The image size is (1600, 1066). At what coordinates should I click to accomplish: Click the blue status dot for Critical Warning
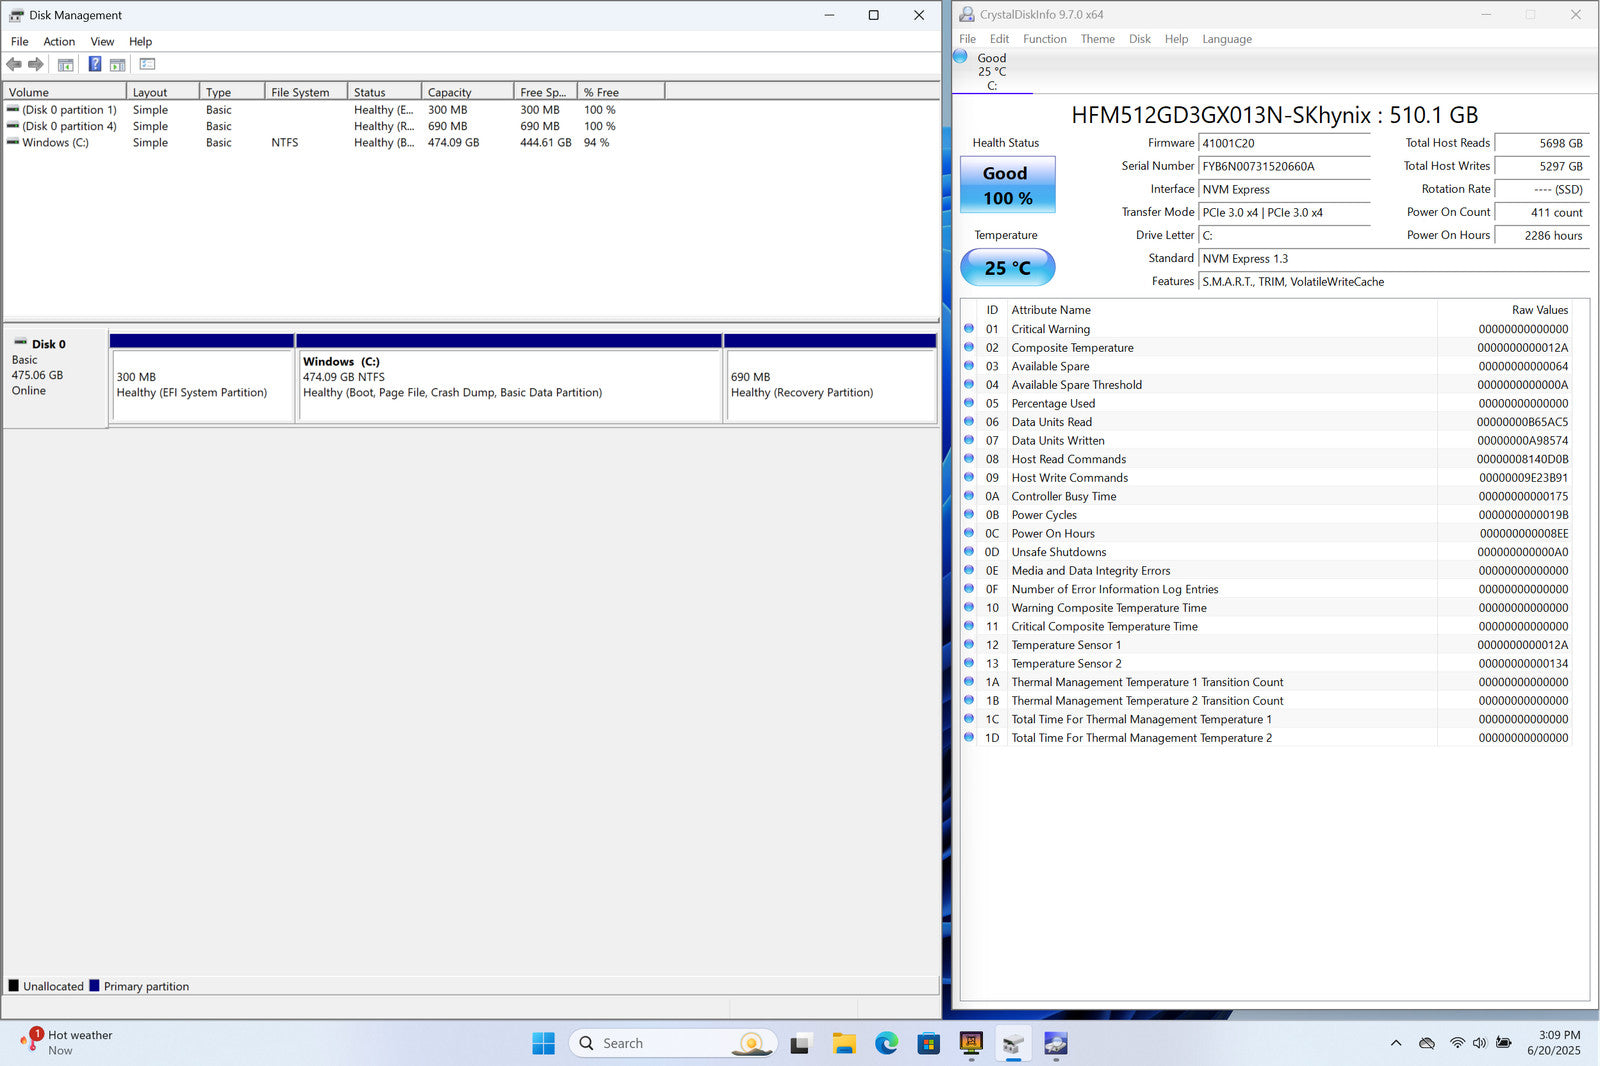[968, 328]
